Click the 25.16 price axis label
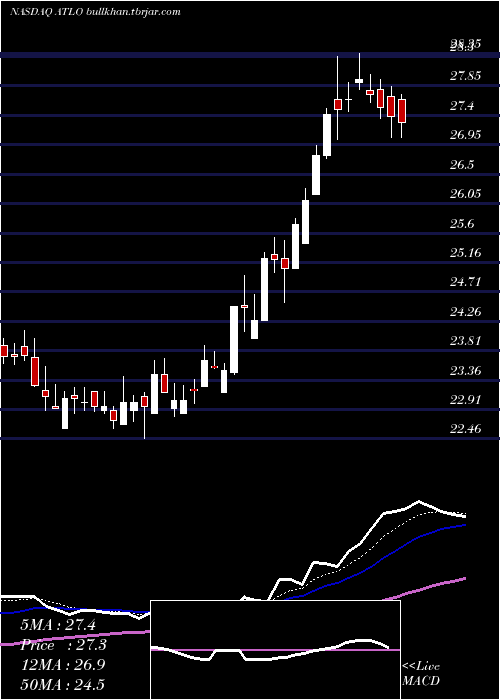Viewport: 500px width, 700px height. click(x=465, y=253)
